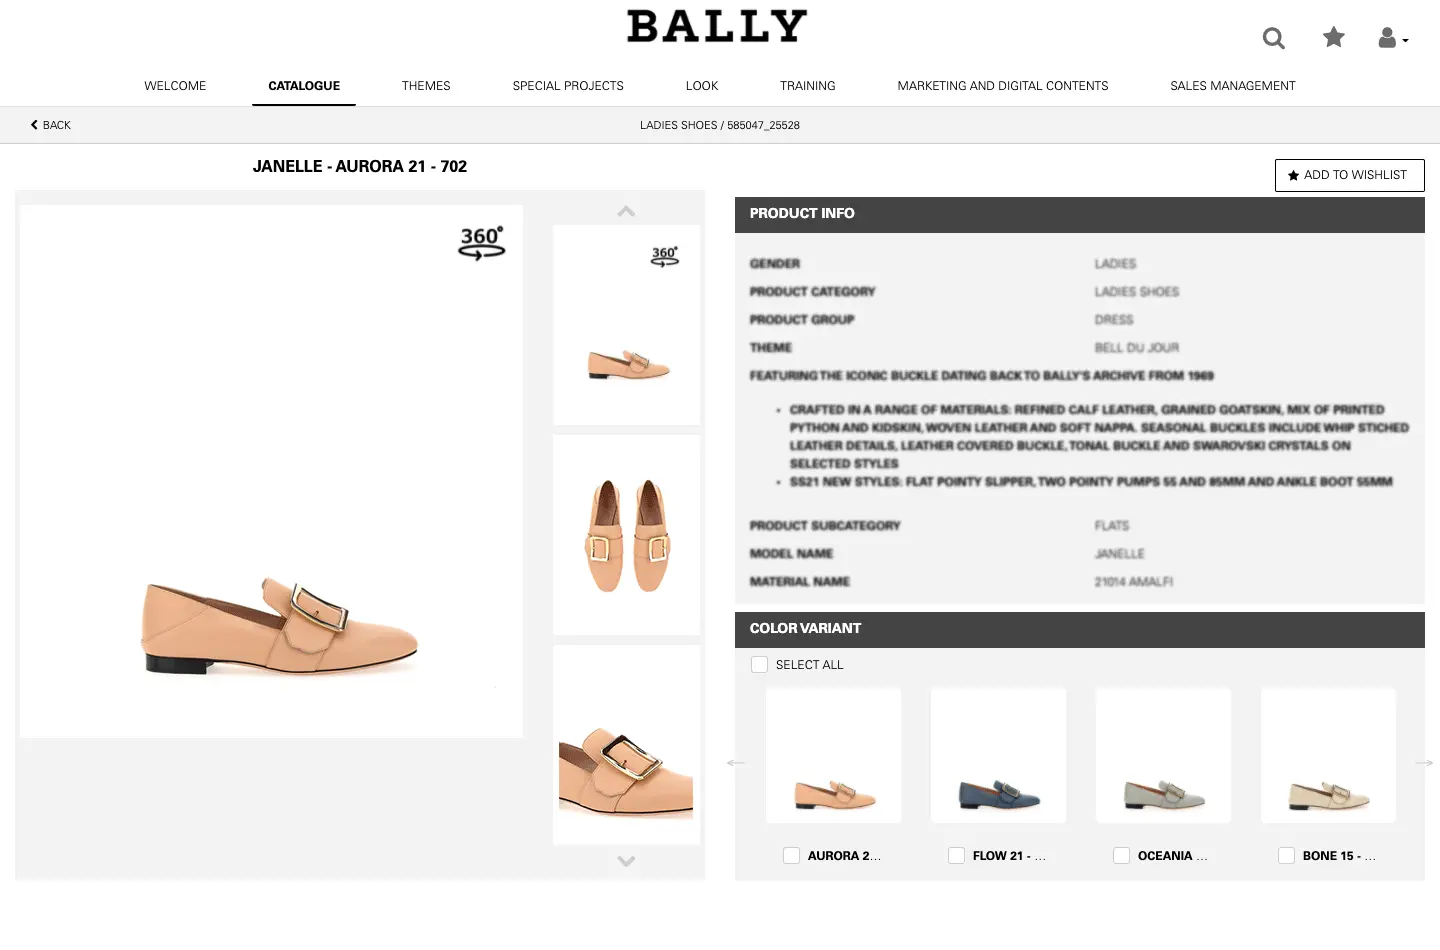Check the Select All checkbox
Screen dimensions: 1440x950
(x=759, y=665)
